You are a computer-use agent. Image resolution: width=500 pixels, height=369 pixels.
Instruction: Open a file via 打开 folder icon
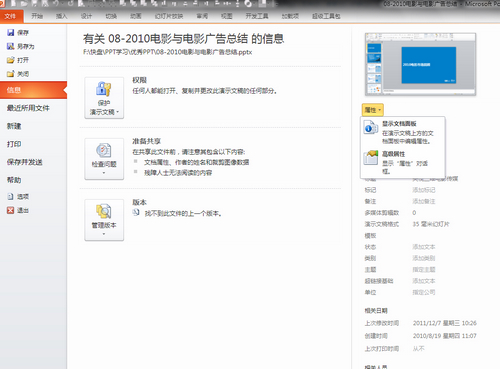[11, 60]
